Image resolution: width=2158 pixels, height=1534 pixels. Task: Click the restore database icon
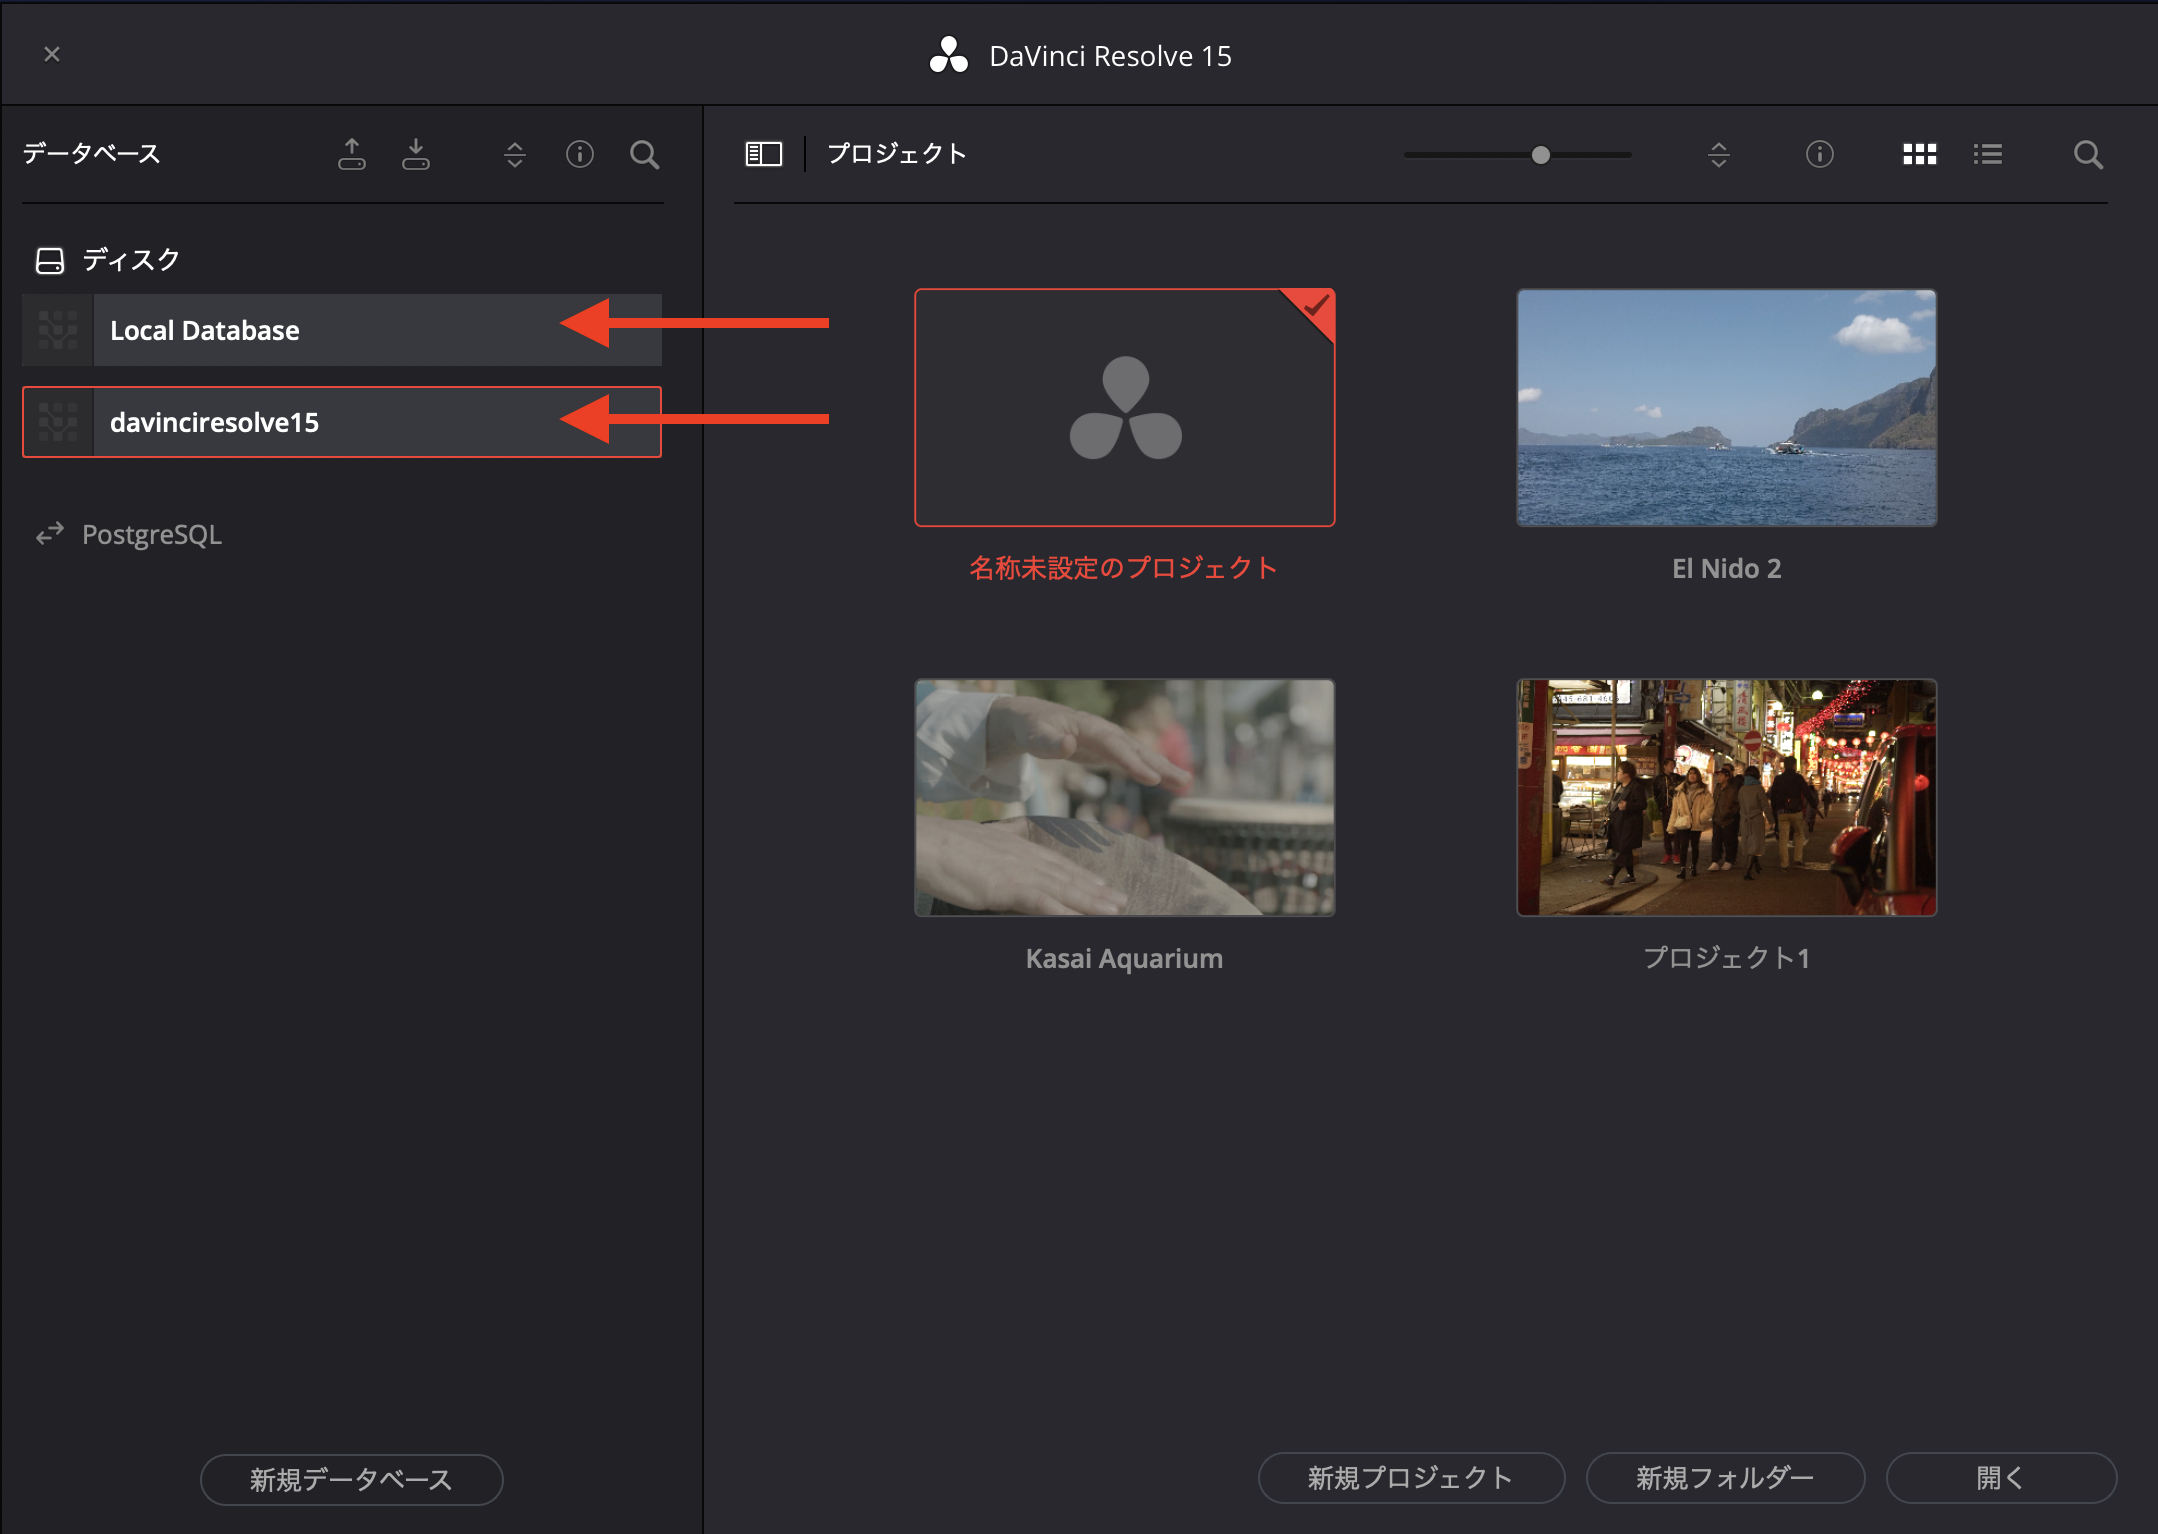point(416,154)
